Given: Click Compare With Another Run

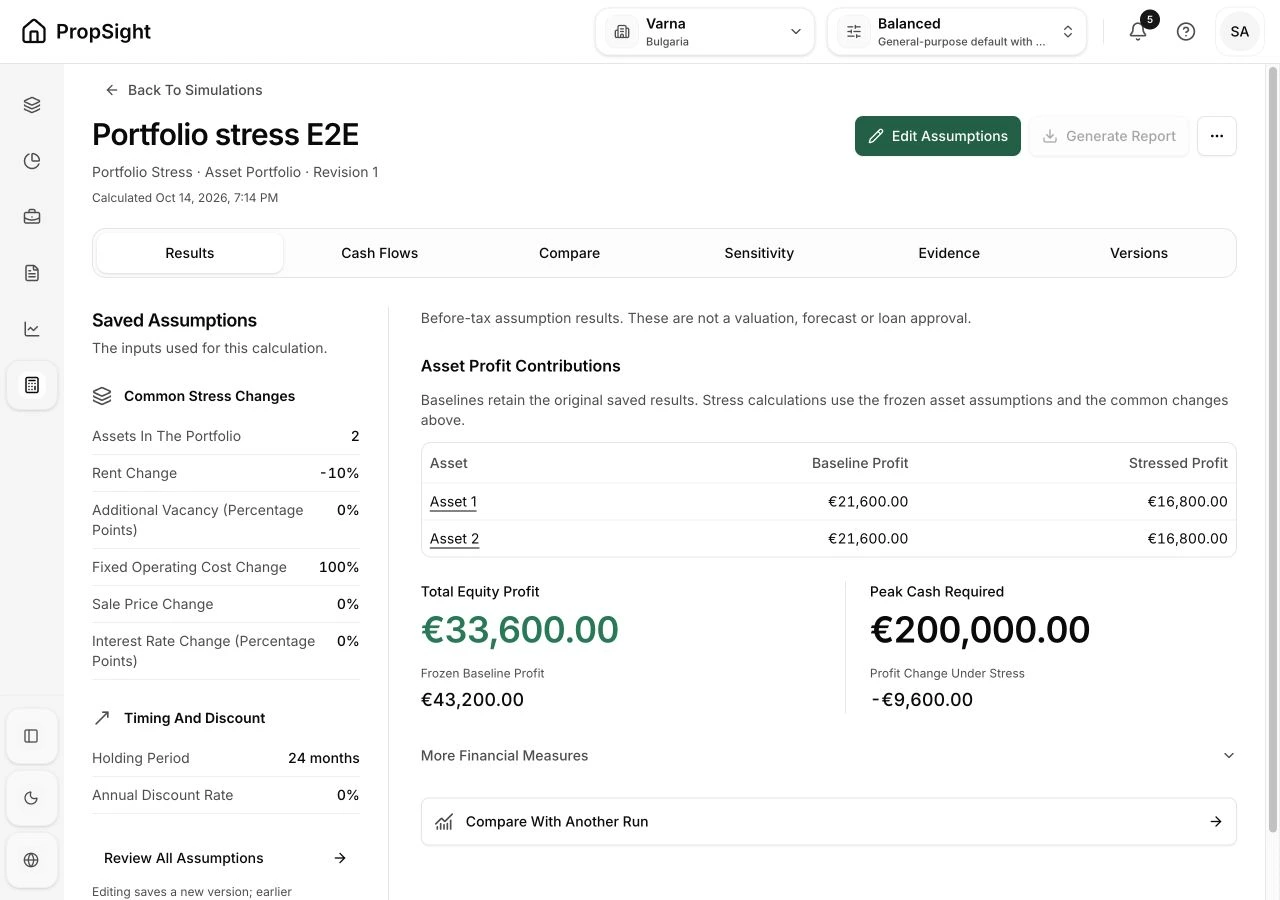Looking at the screenshot, I should point(829,822).
